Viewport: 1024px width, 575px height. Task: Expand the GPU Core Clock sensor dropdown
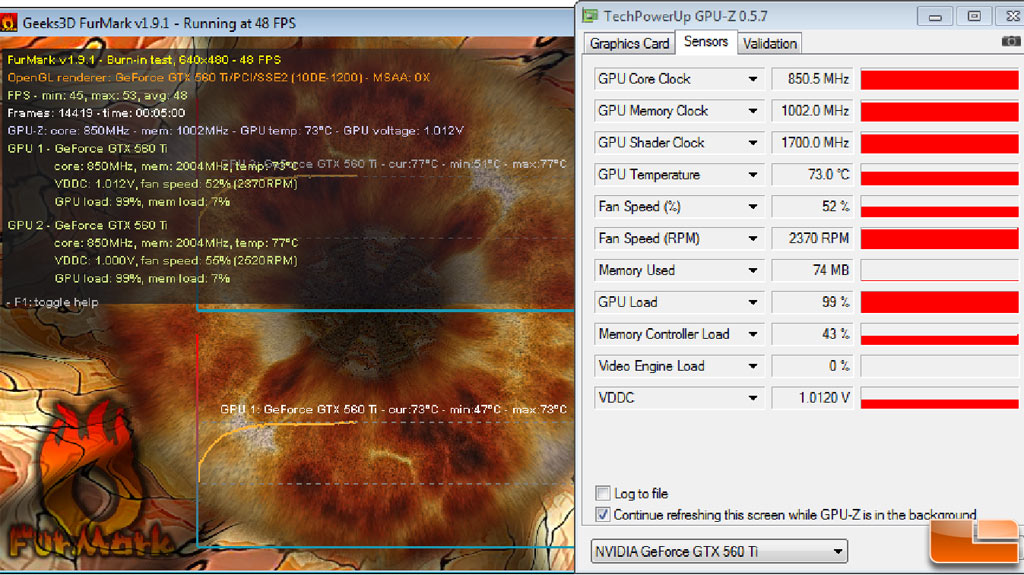753,79
